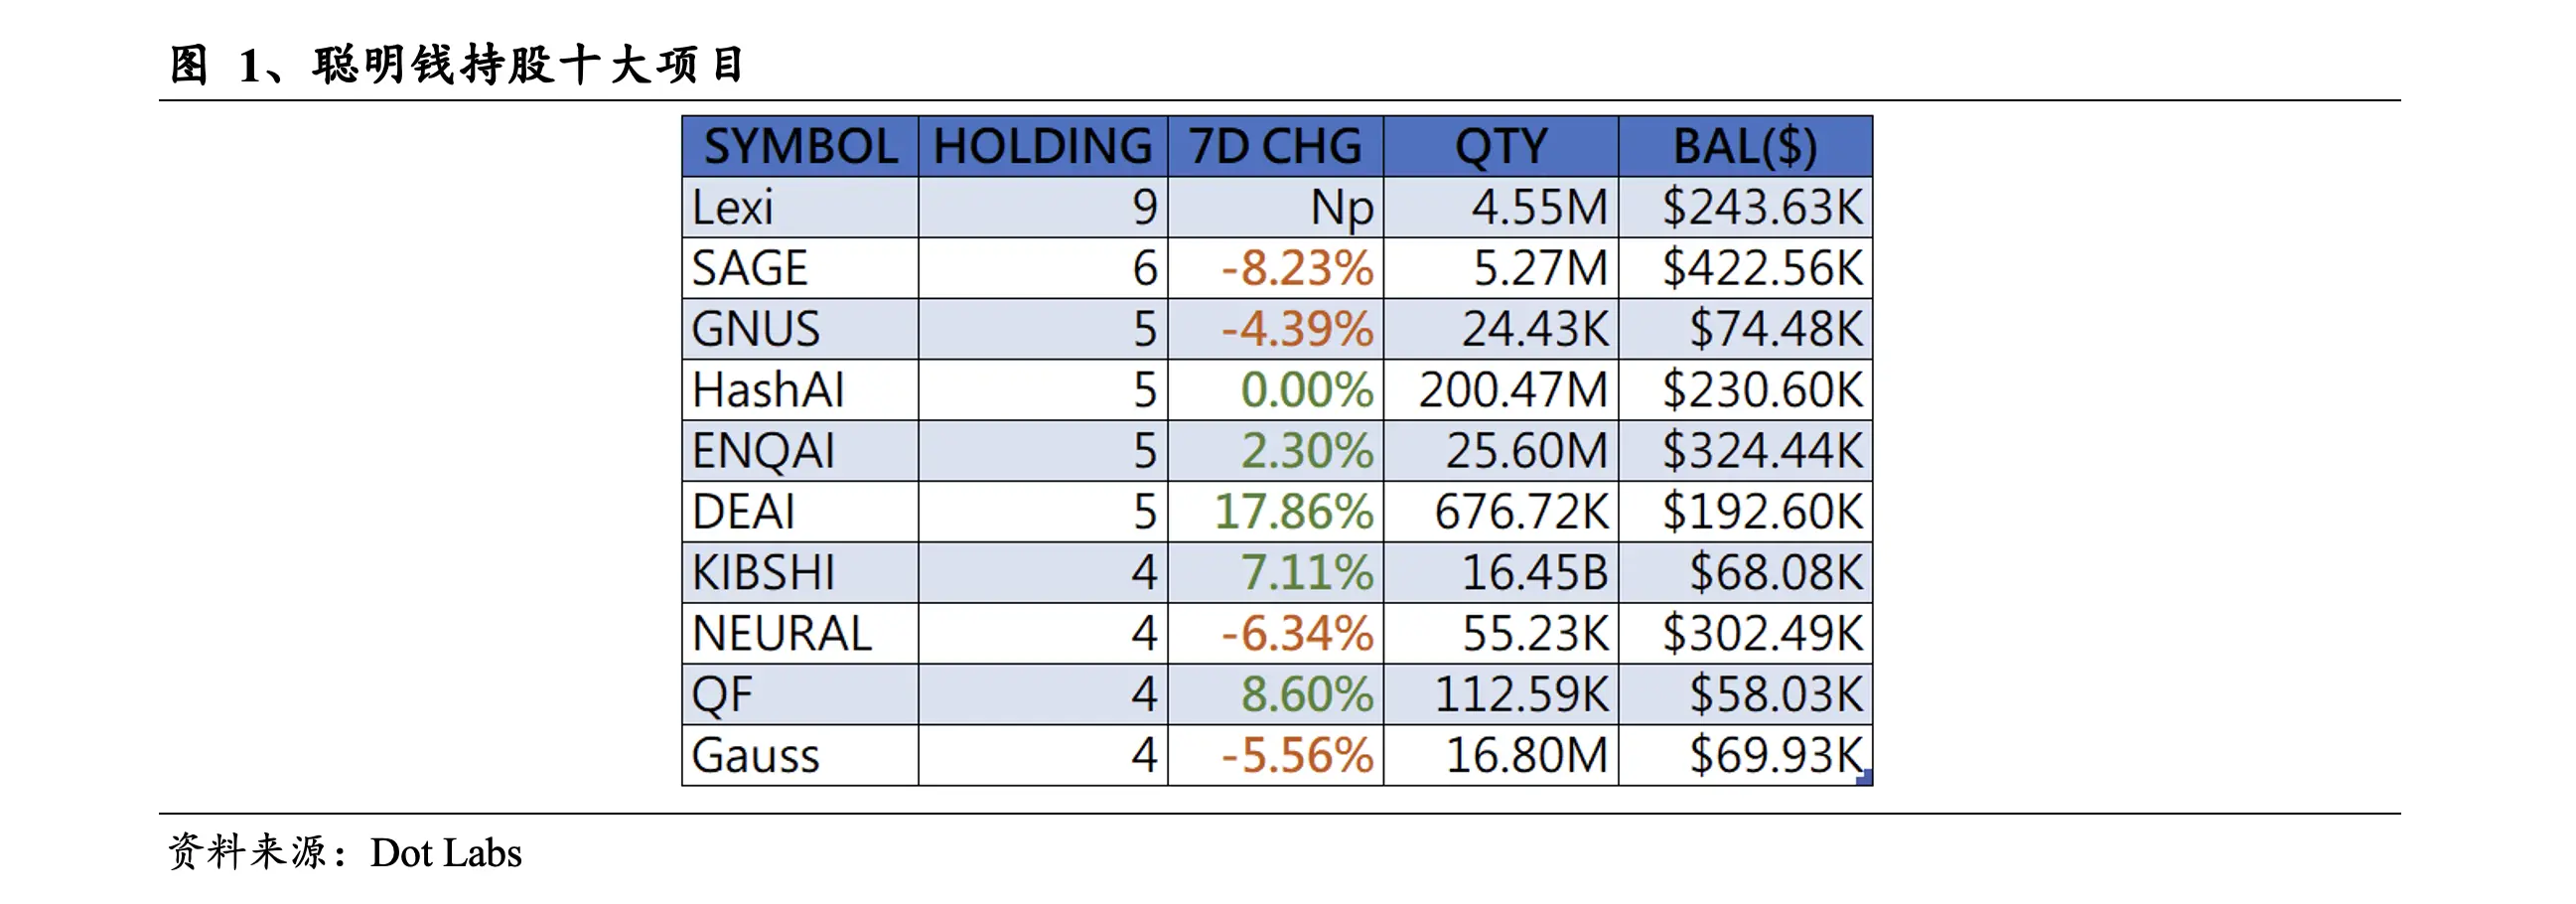The width and height of the screenshot is (2576, 904).
Task: Click the HOLDING column header
Action: 1042,147
